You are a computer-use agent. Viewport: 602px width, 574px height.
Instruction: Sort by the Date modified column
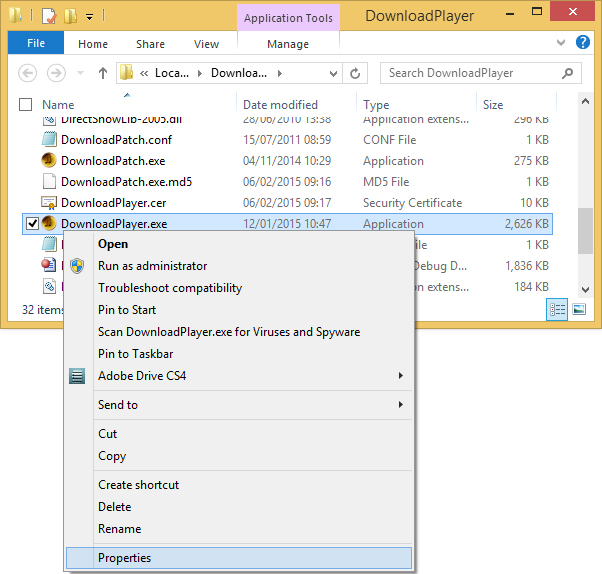click(280, 105)
